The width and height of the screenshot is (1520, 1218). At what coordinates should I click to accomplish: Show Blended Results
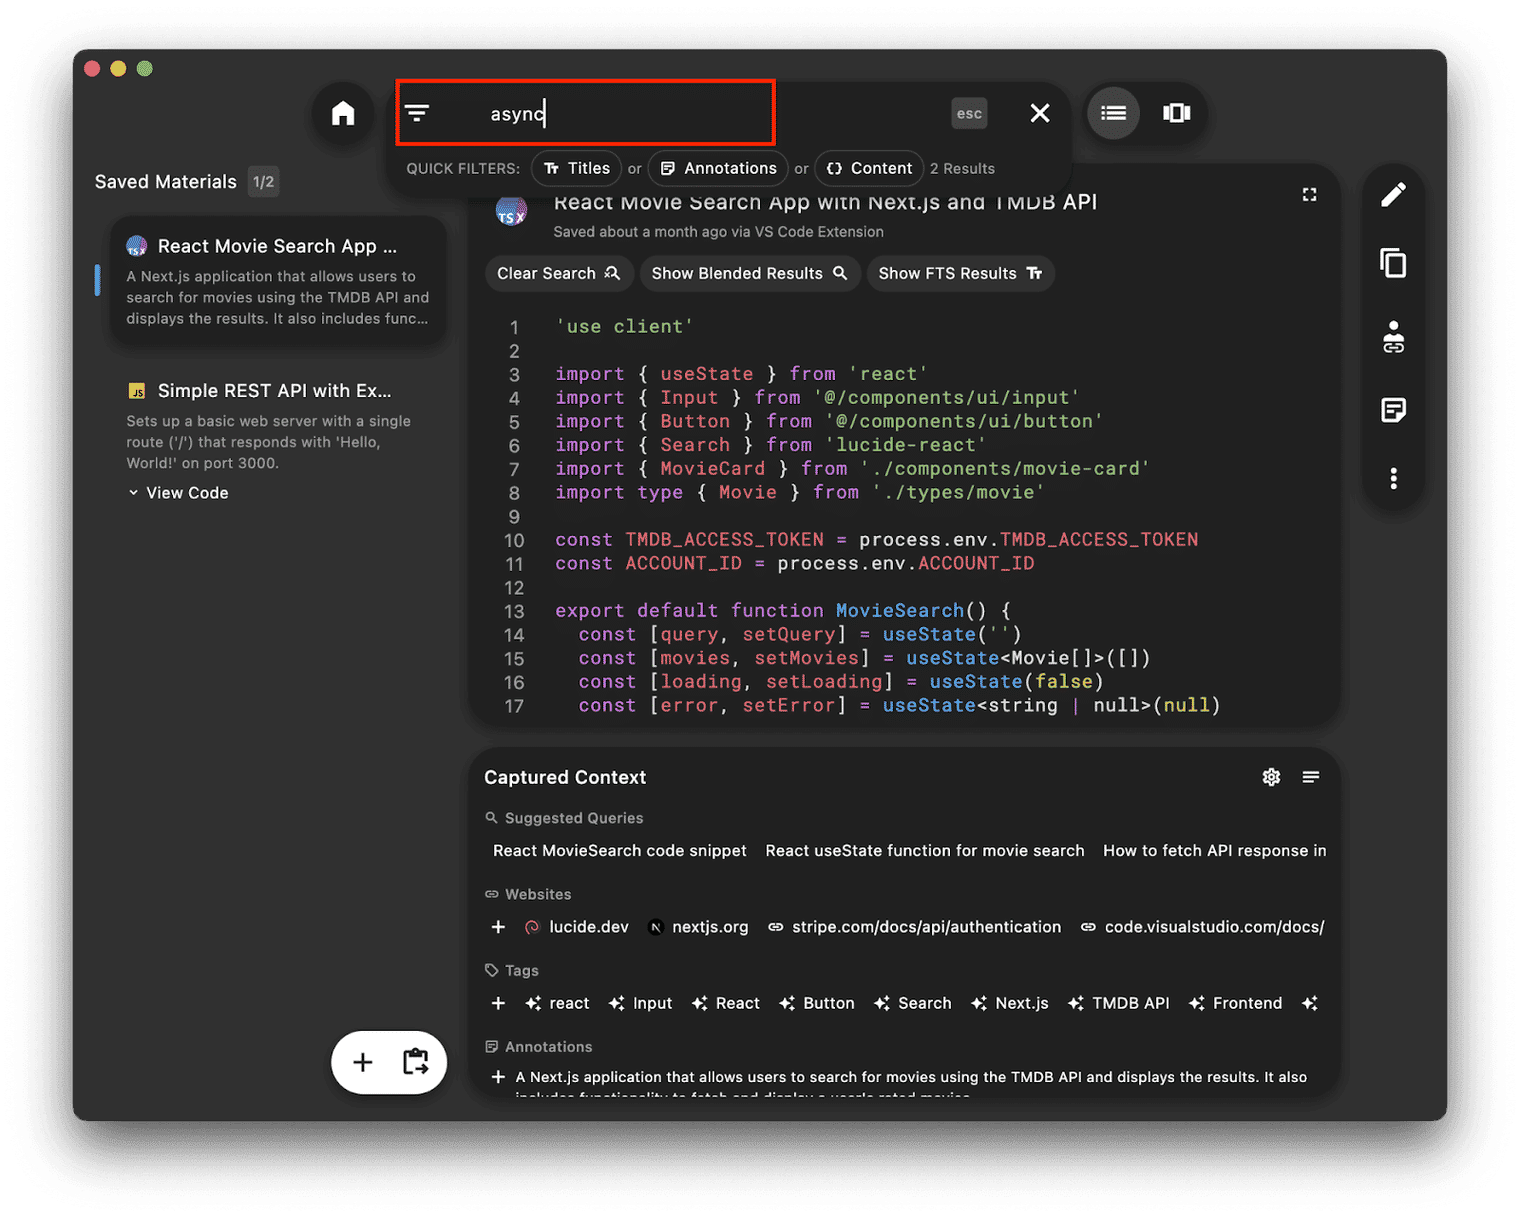pos(749,273)
